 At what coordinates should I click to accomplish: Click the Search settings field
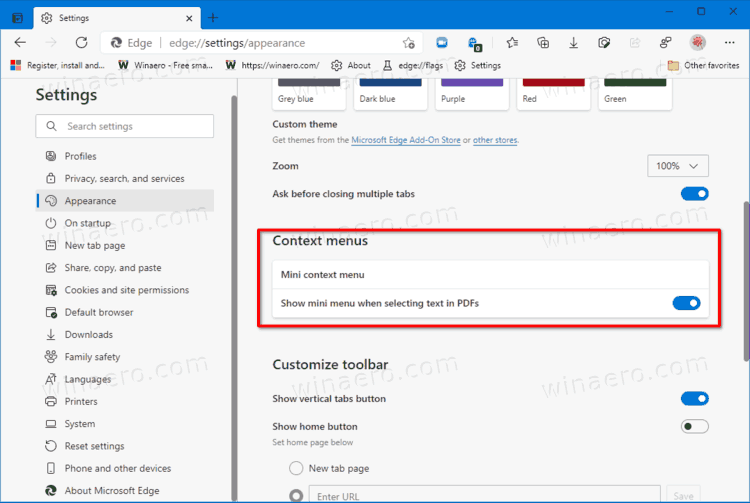point(125,126)
